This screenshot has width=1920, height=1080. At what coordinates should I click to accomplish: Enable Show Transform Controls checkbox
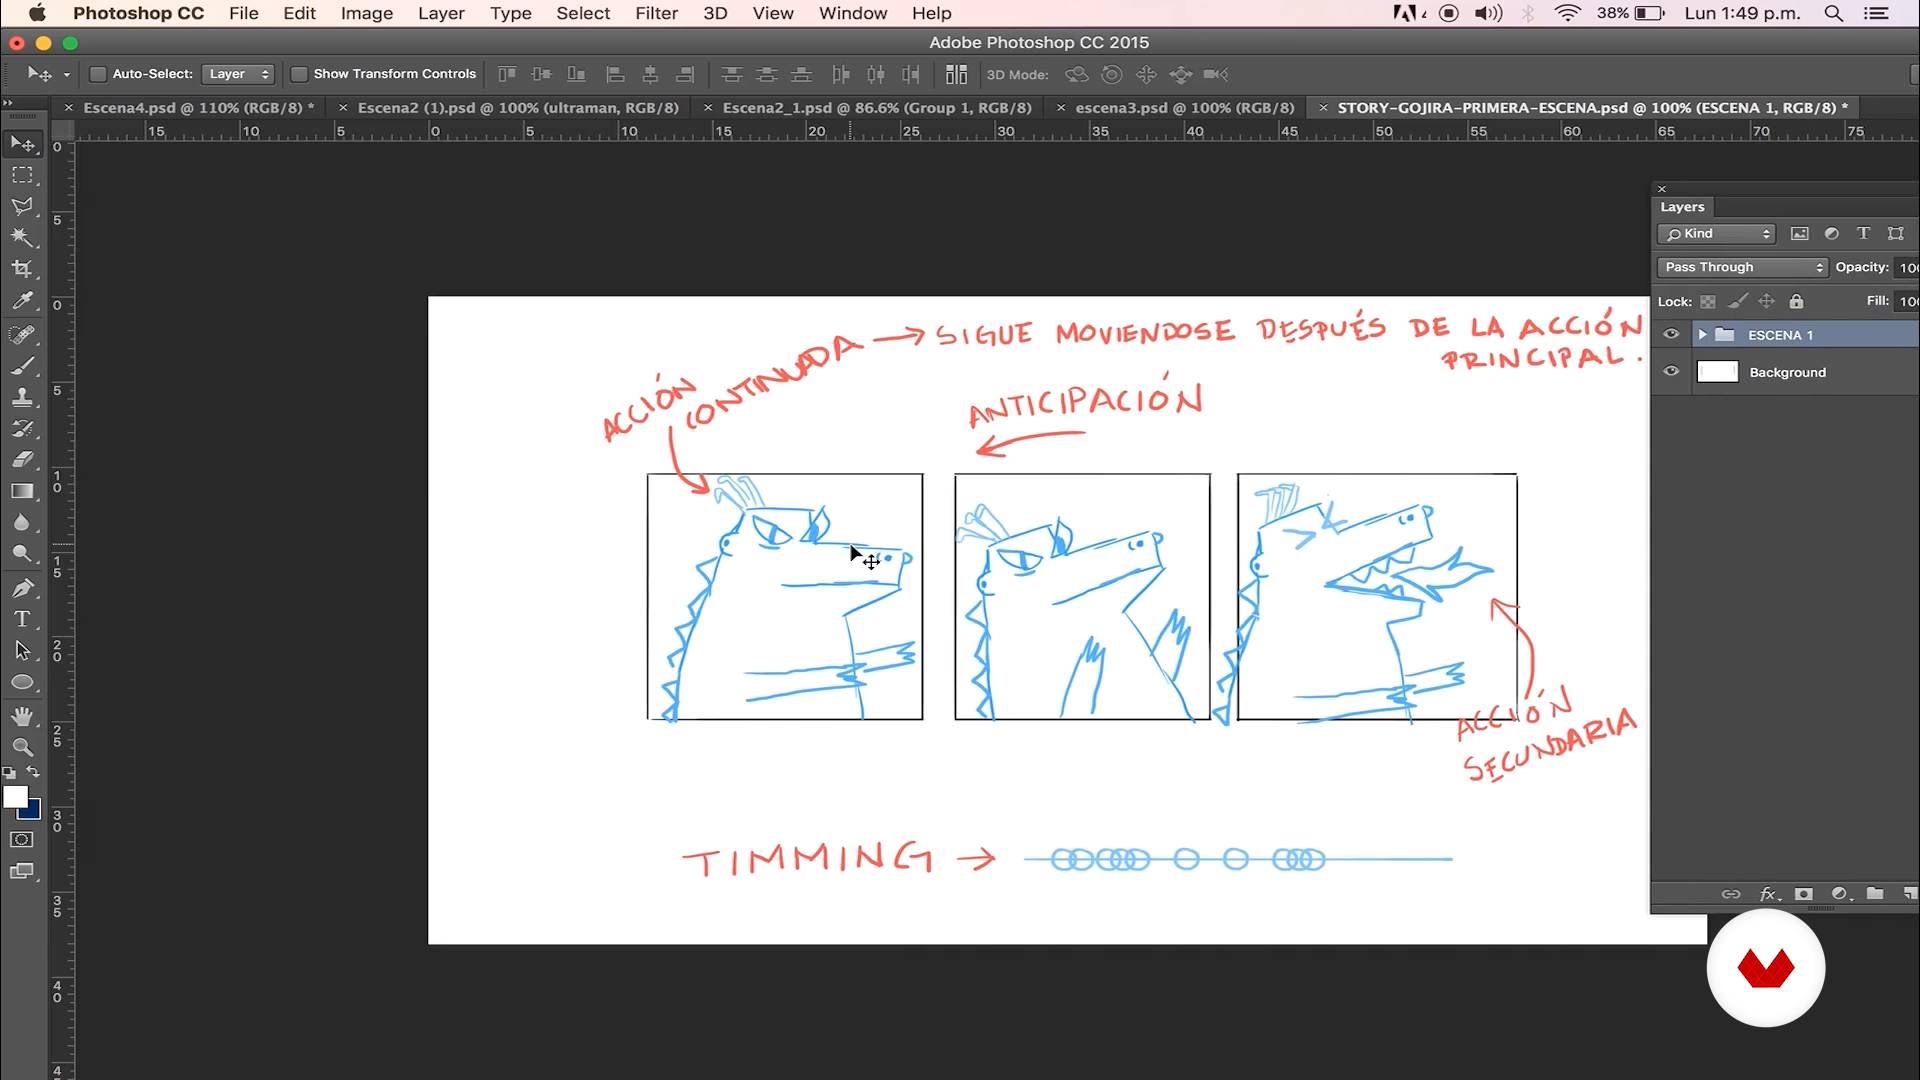coord(298,74)
